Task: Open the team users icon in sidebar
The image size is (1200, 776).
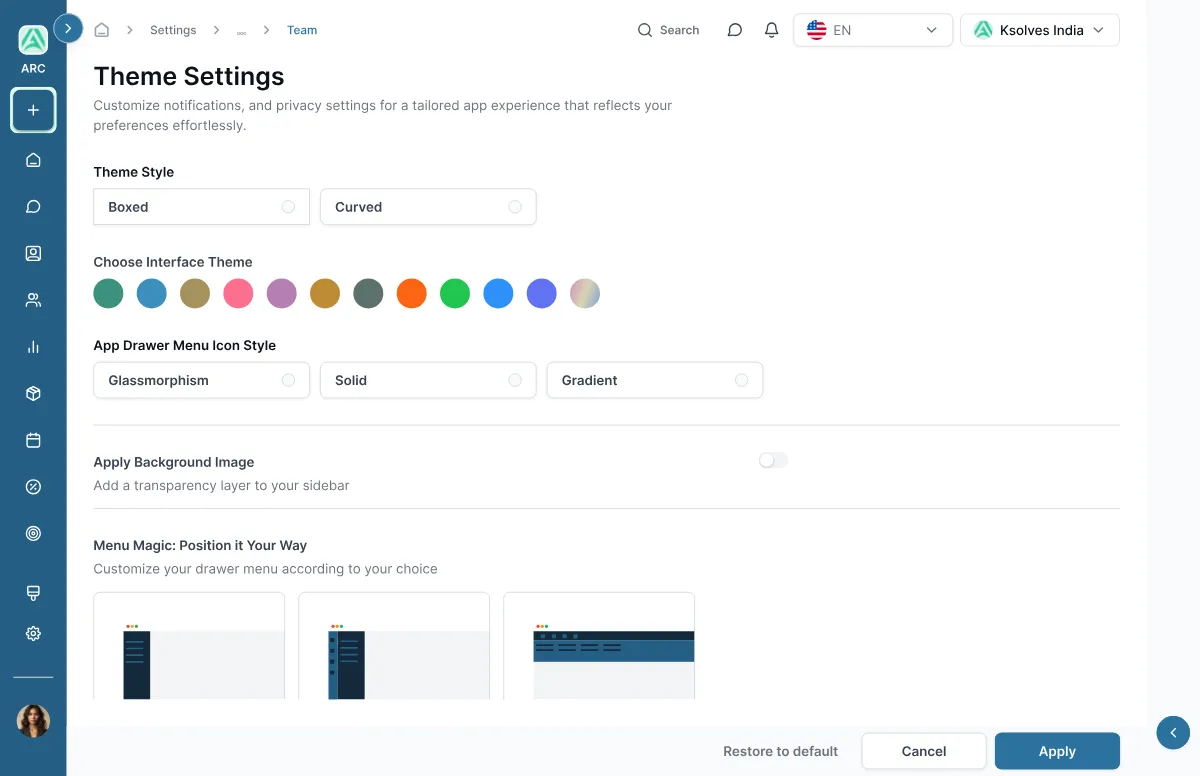Action: [33, 300]
